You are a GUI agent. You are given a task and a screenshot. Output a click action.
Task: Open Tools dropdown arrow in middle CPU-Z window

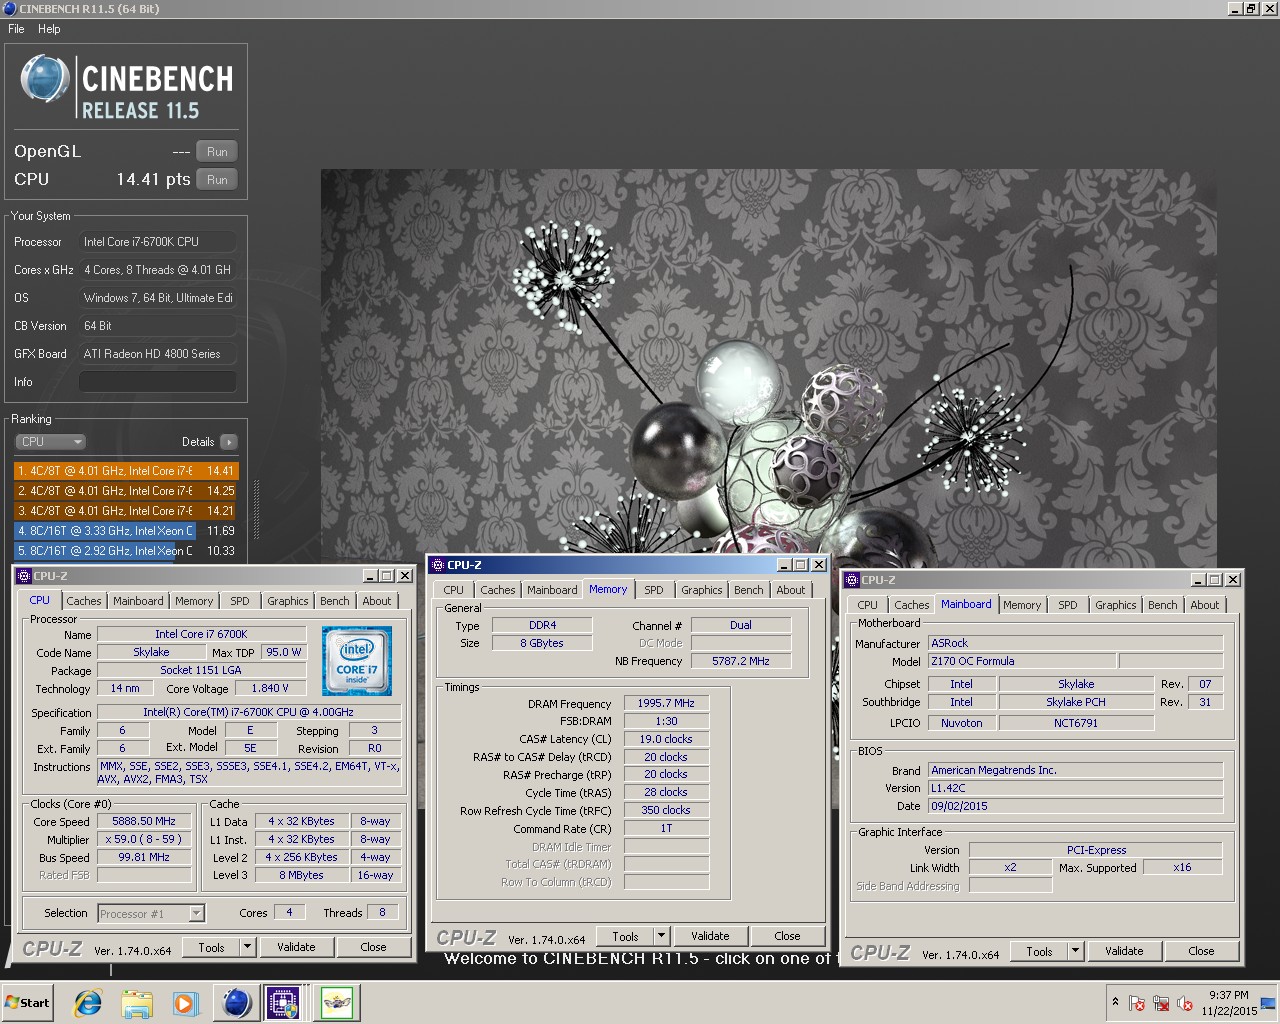(662, 936)
